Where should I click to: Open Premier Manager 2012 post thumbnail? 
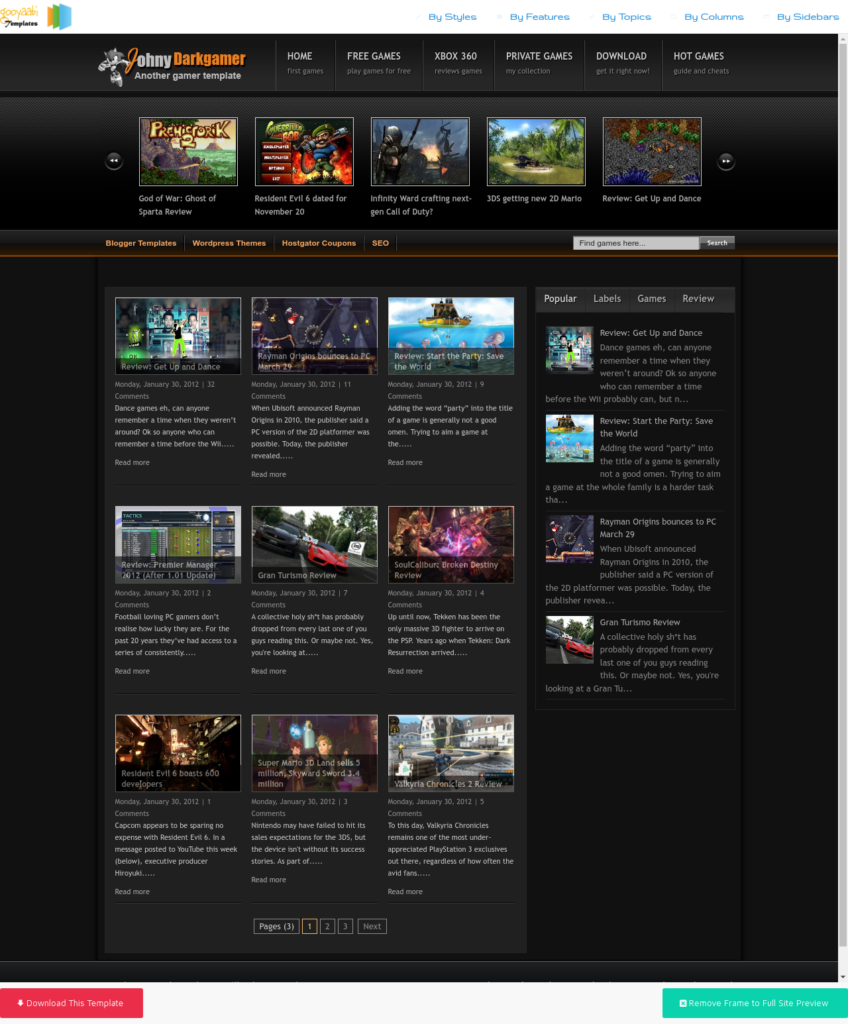click(178, 545)
